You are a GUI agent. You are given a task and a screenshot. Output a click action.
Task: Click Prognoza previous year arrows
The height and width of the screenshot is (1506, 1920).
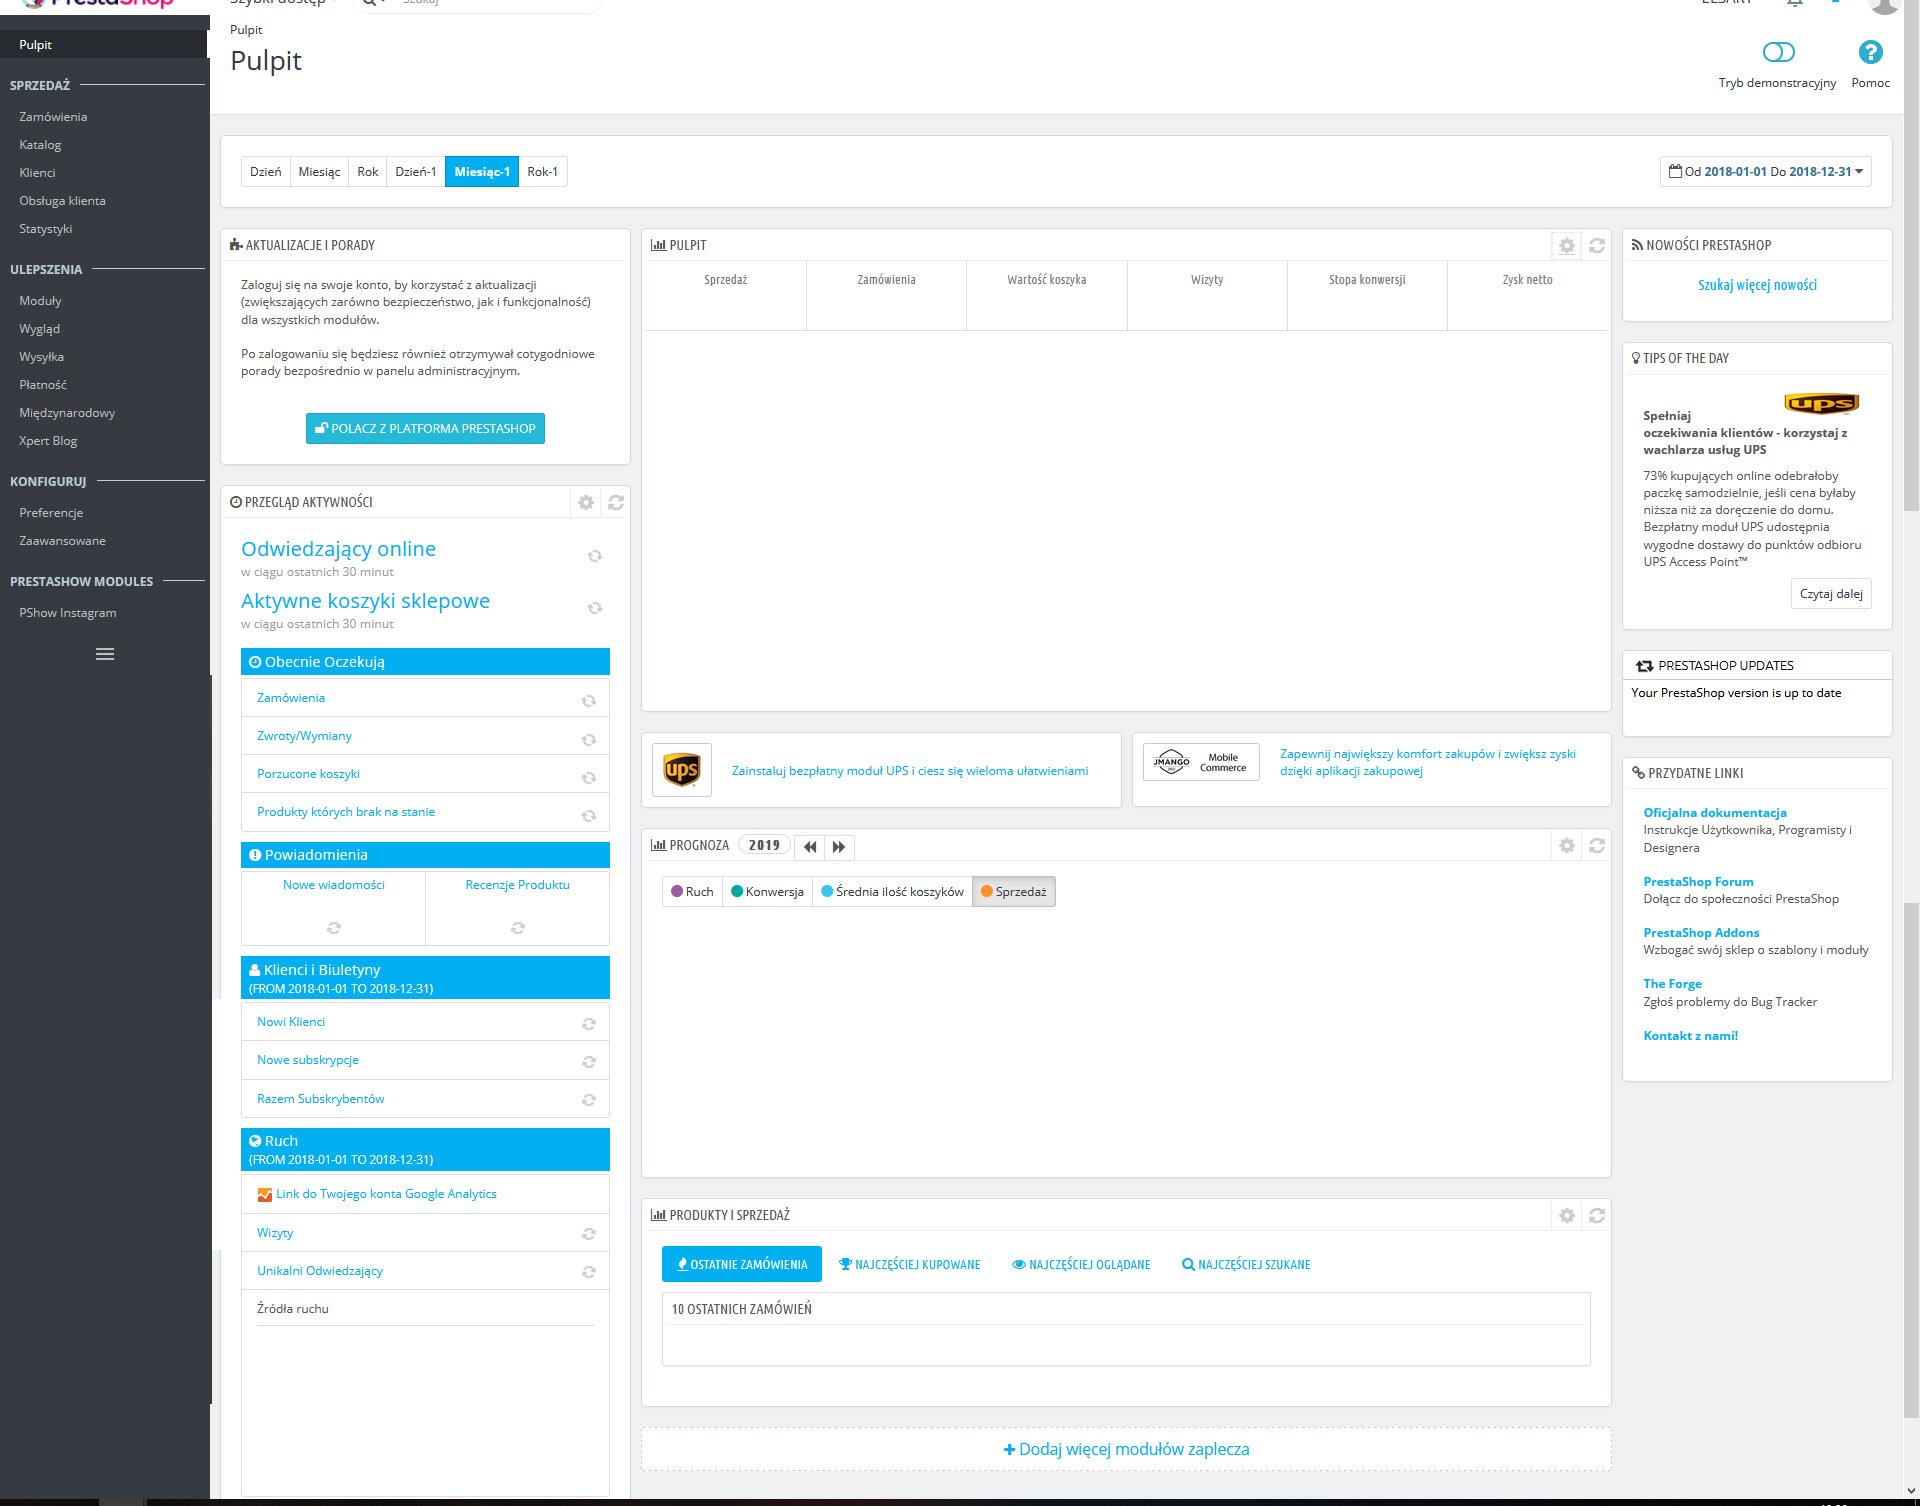click(x=810, y=847)
